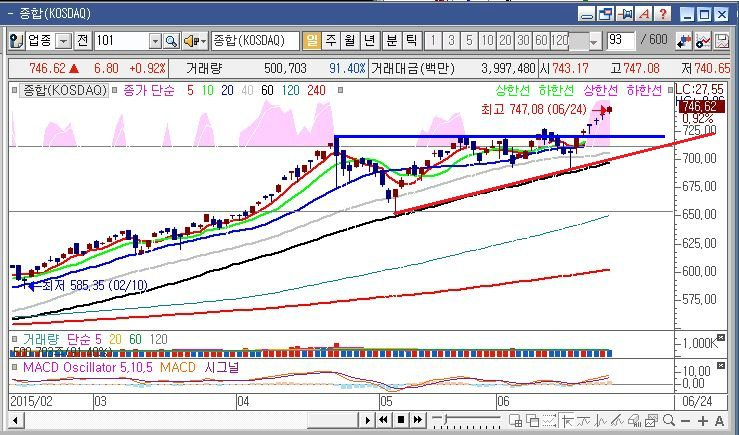Click the red question mark help icon

(662, 14)
